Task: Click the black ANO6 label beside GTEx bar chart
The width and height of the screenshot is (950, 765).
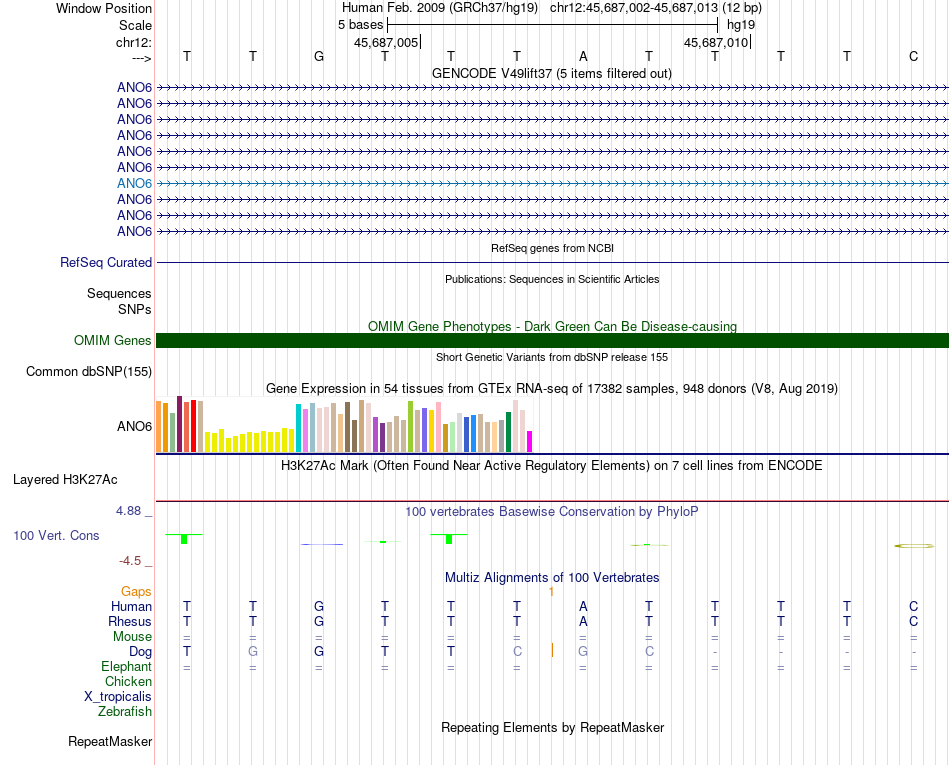Action: [134, 426]
